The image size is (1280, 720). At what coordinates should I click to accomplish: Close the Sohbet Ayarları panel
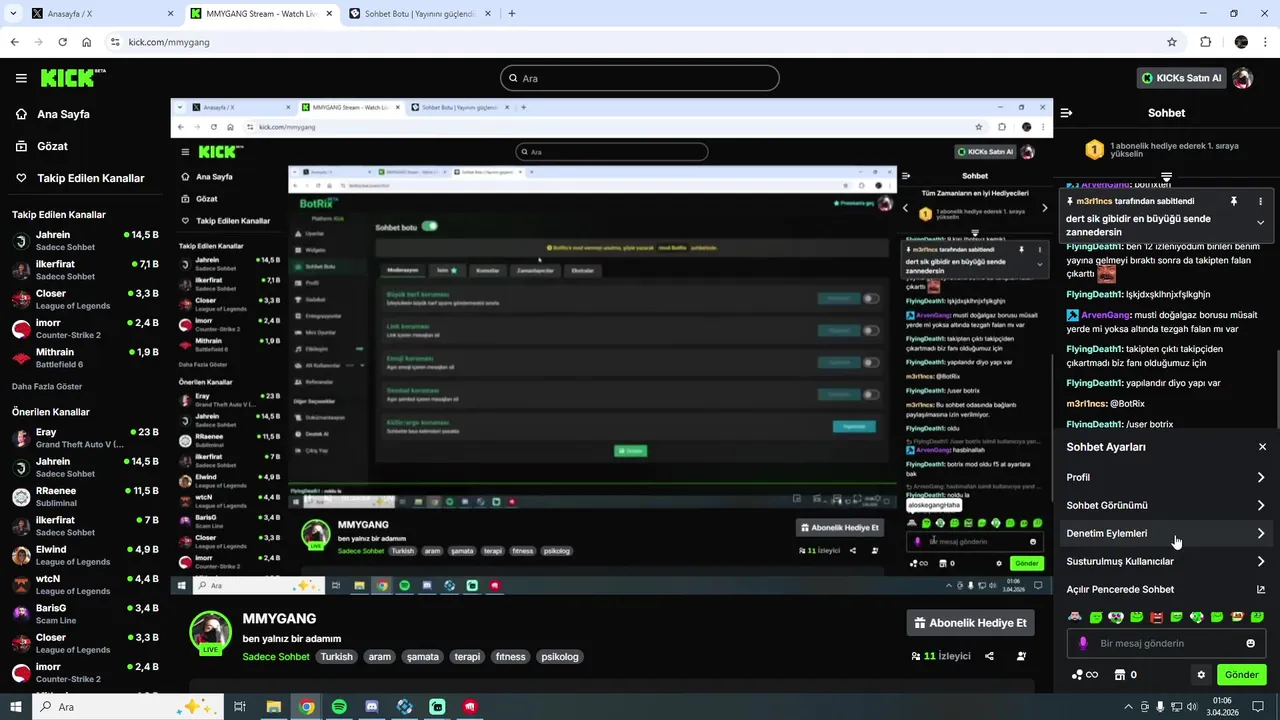pos(1262,447)
